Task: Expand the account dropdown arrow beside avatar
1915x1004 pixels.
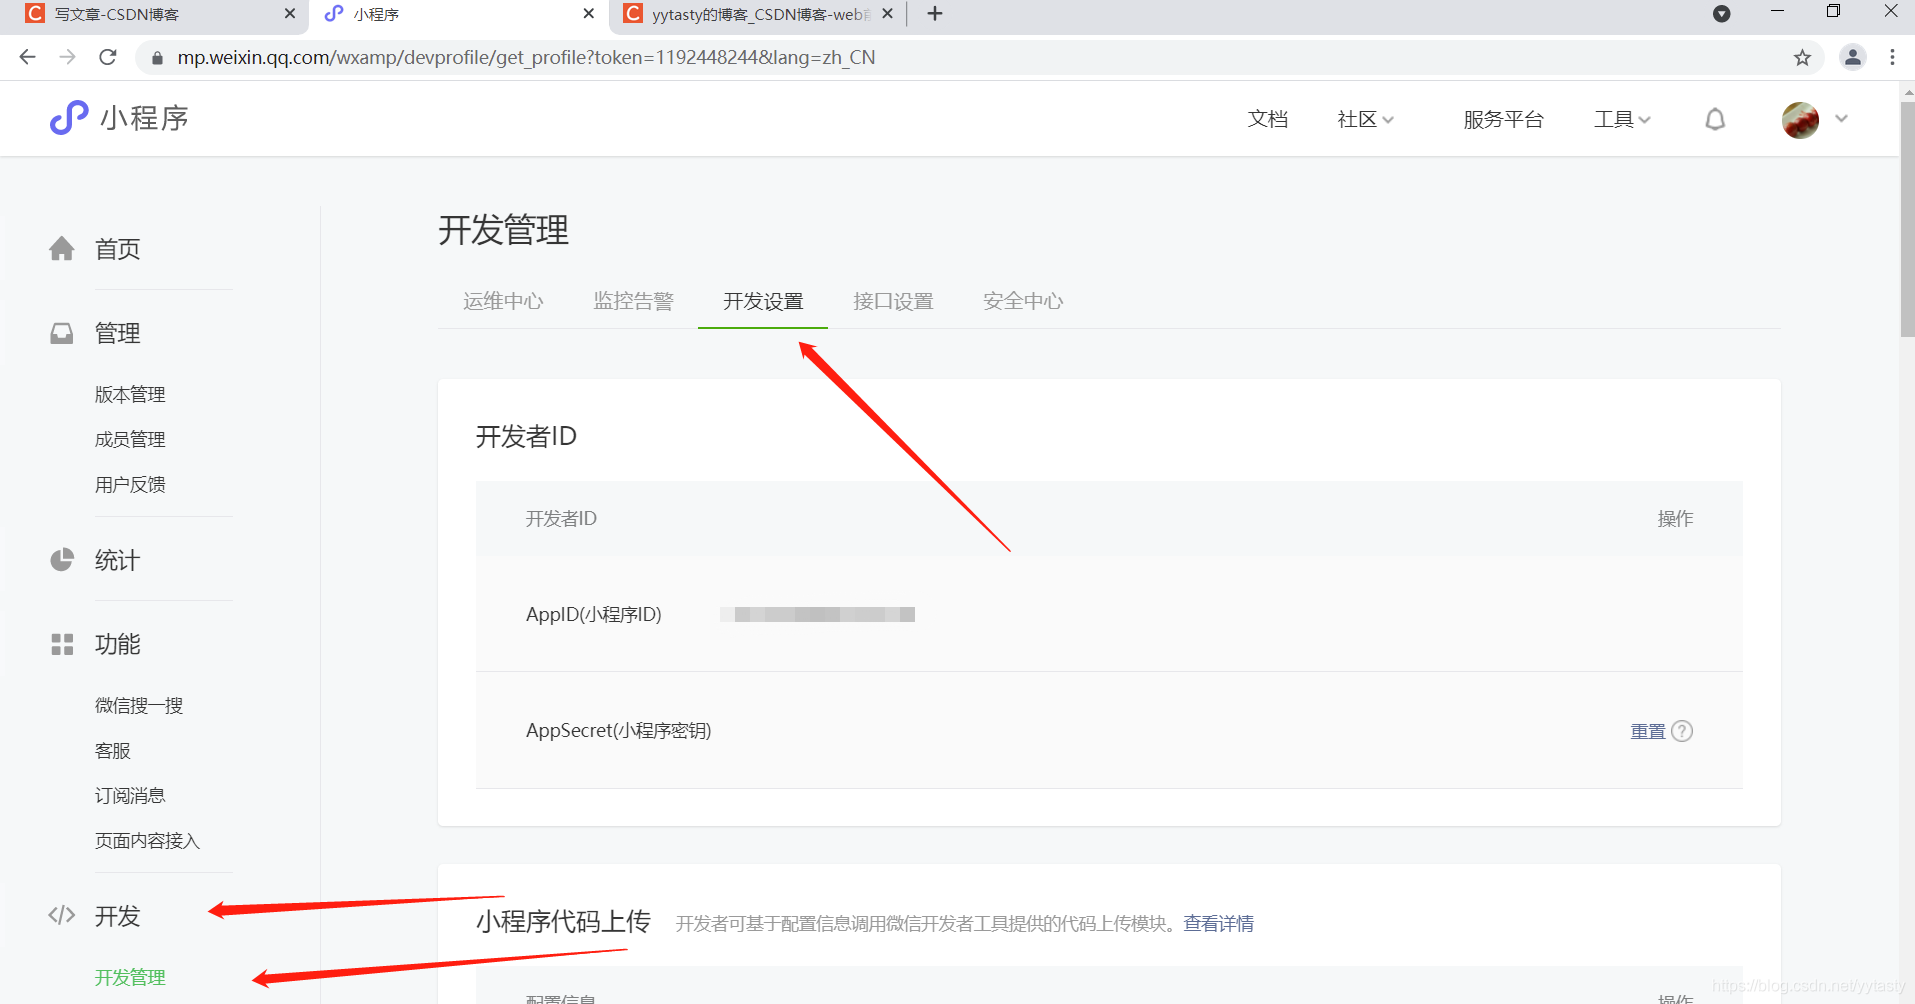Action: tap(1841, 119)
